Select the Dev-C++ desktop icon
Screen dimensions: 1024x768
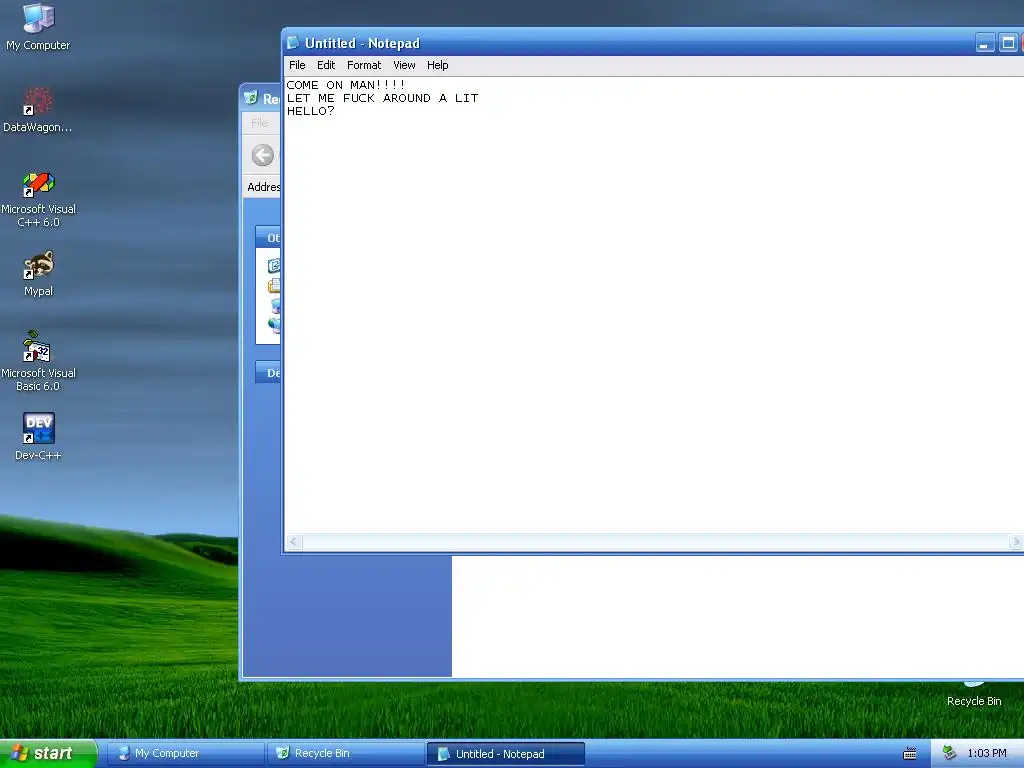(38, 437)
